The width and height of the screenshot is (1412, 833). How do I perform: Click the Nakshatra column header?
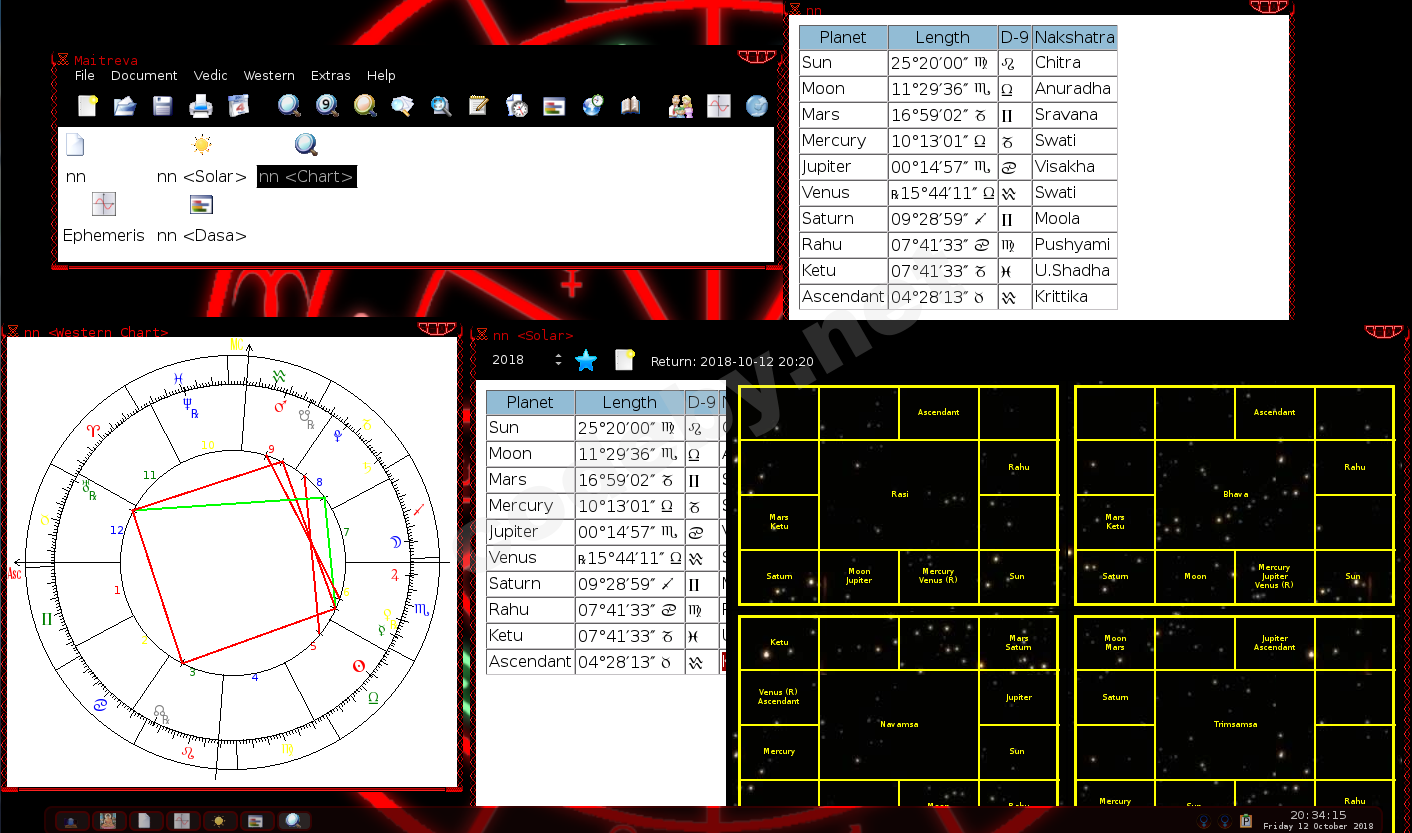click(x=1074, y=37)
